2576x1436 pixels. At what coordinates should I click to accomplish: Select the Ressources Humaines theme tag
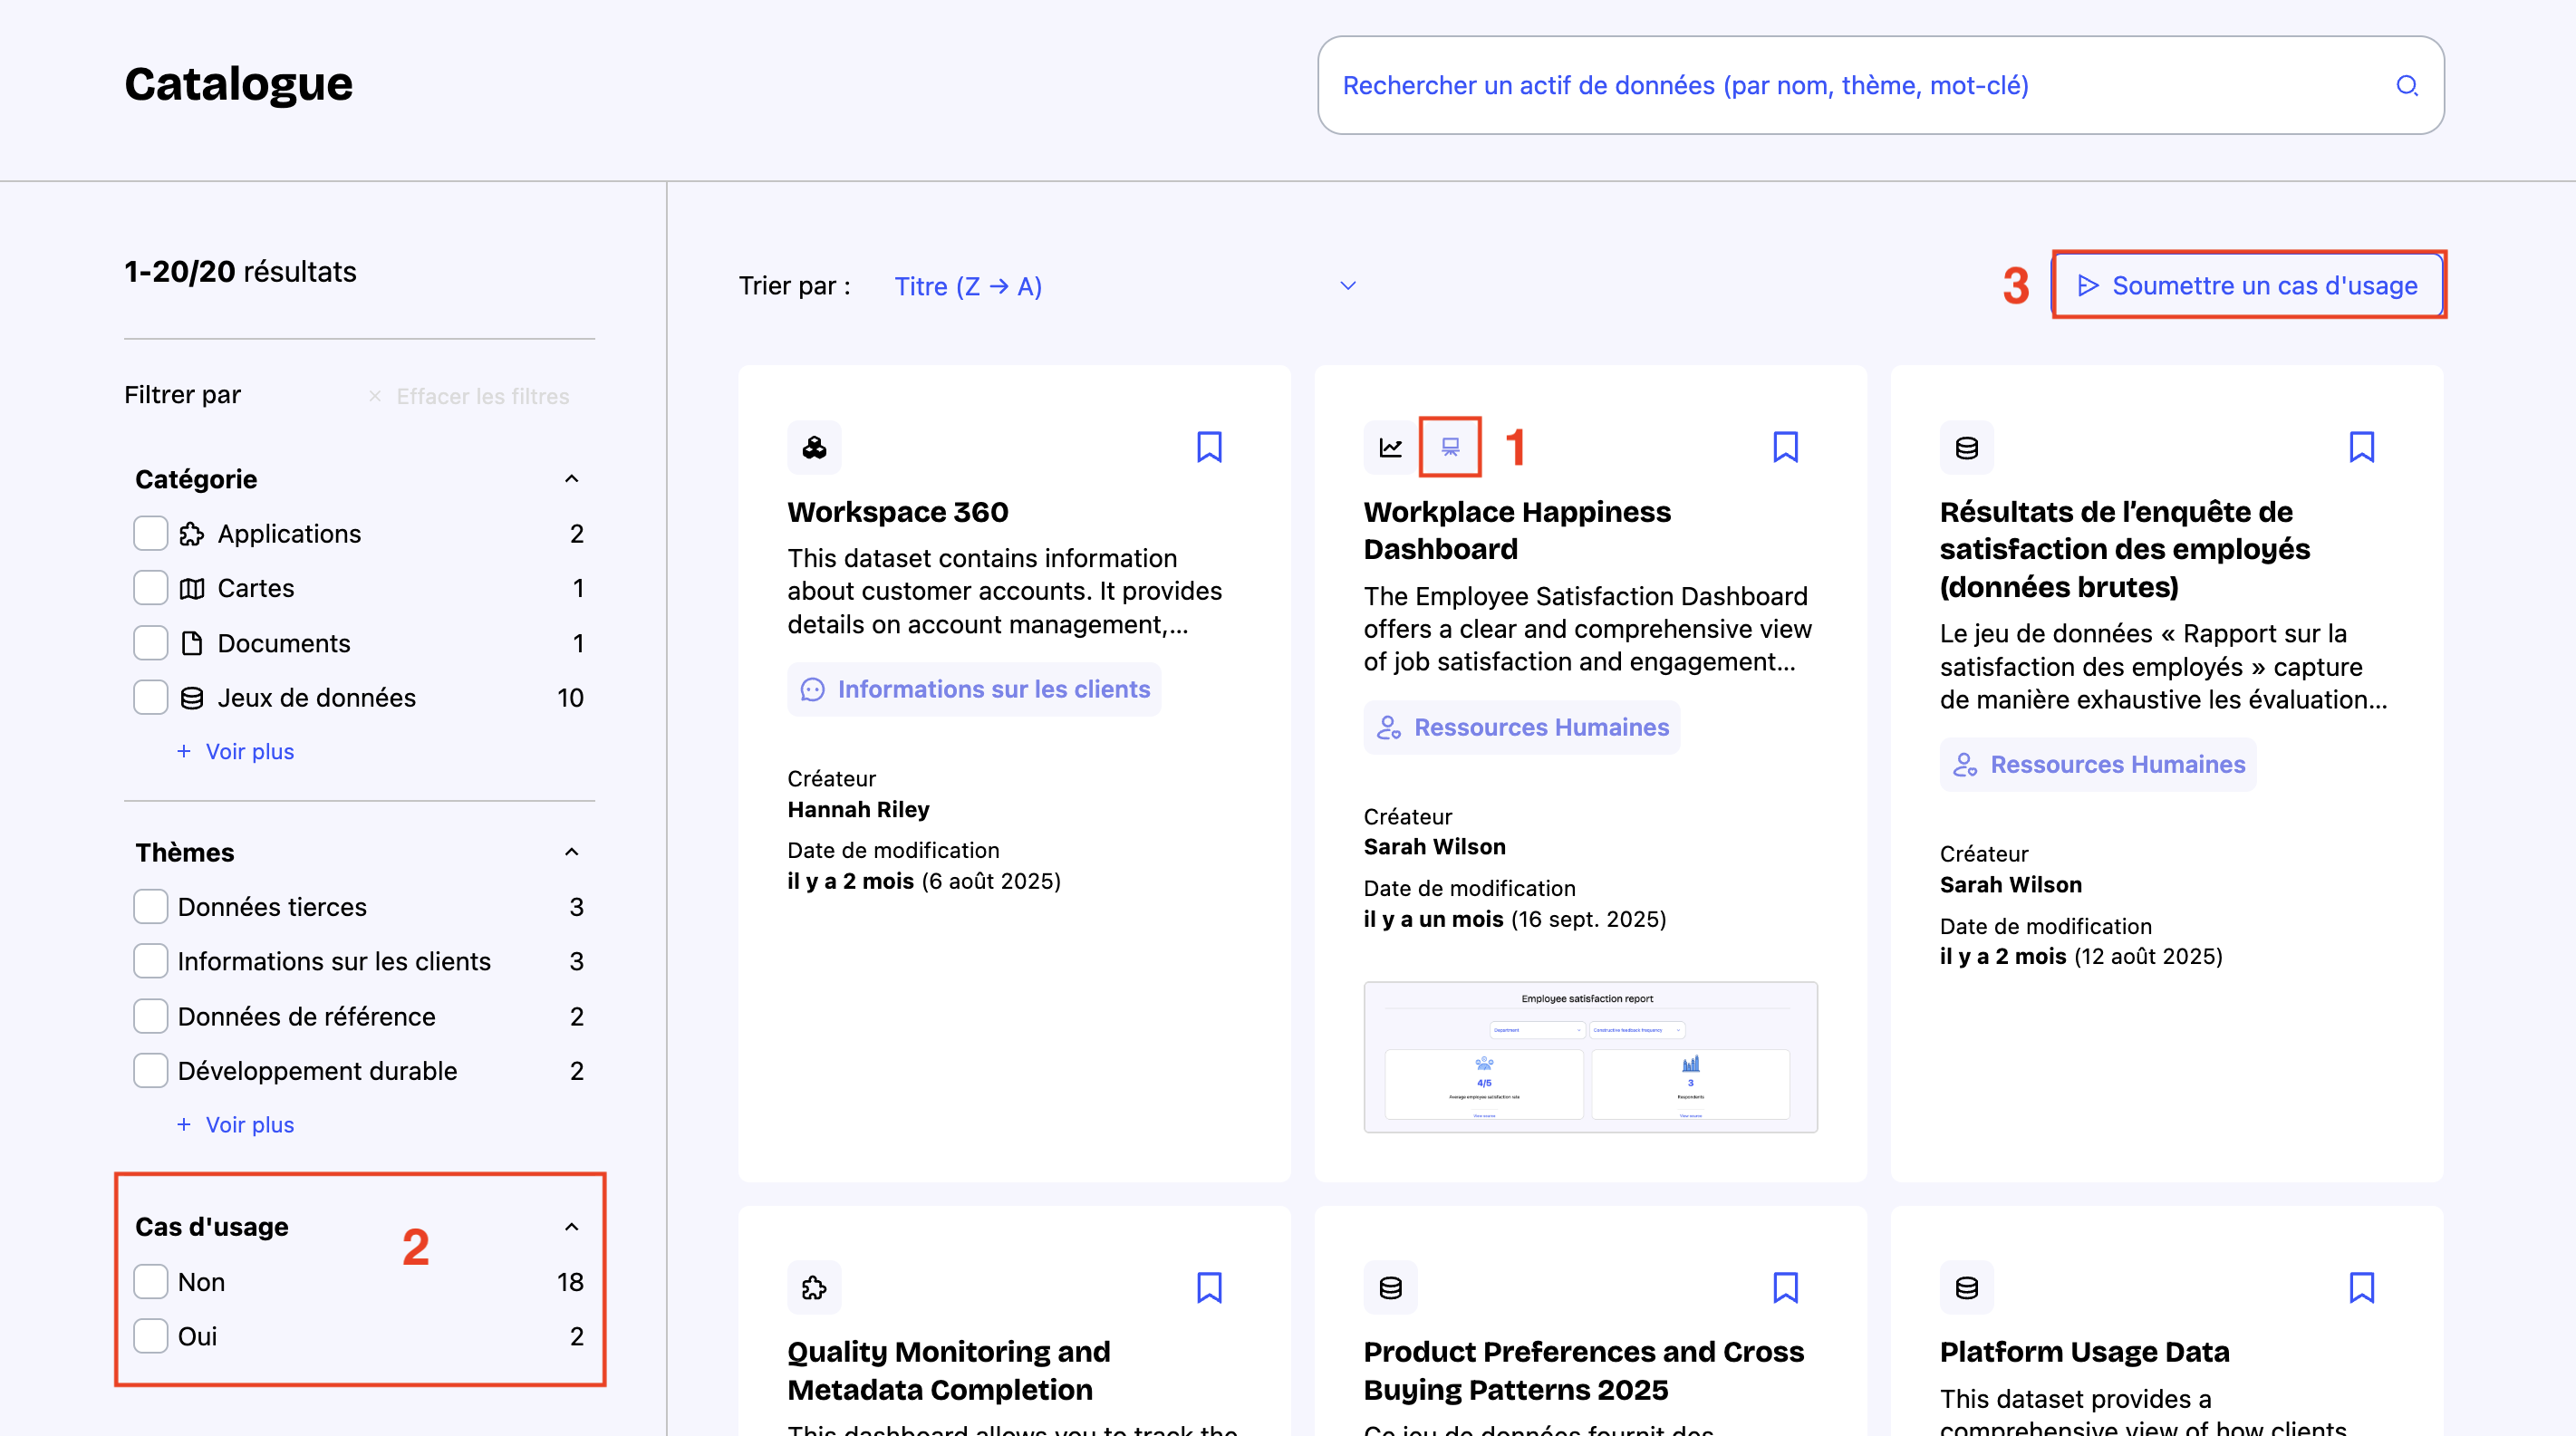1521,727
